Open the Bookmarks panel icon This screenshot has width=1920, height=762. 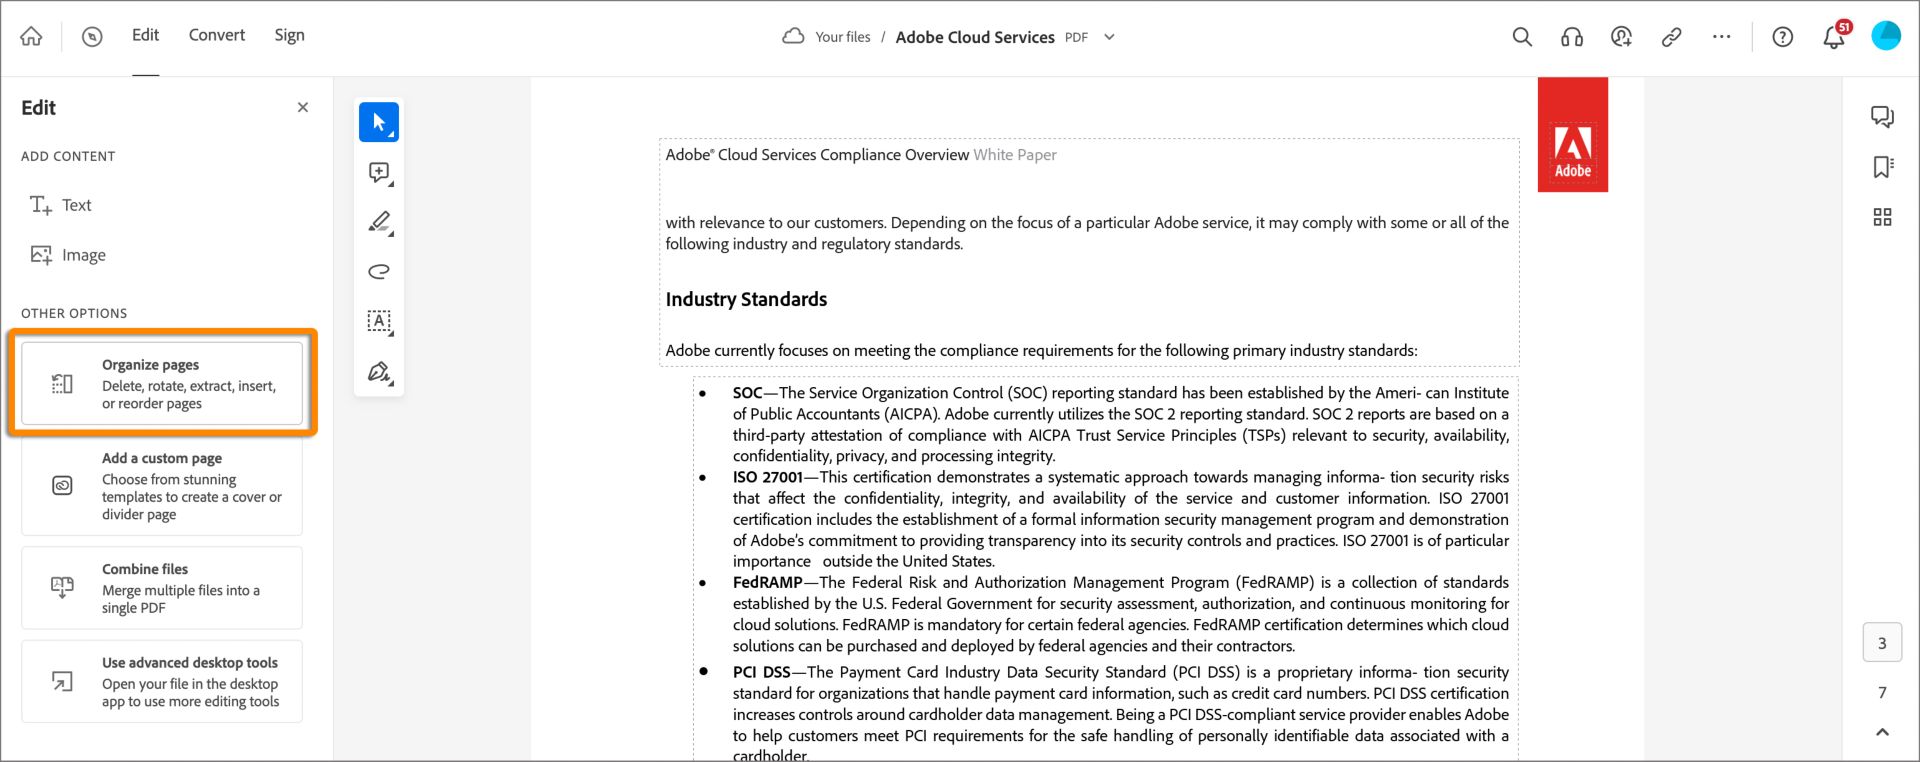click(x=1882, y=167)
